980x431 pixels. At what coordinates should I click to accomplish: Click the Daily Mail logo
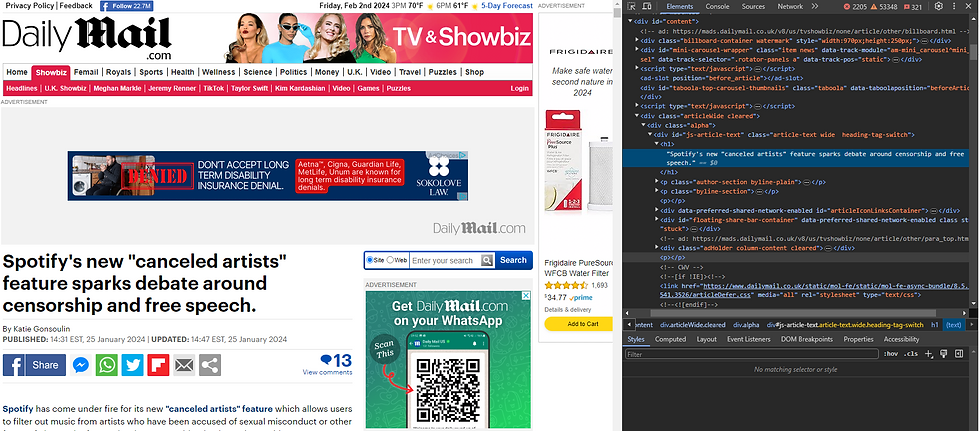(x=88, y=37)
